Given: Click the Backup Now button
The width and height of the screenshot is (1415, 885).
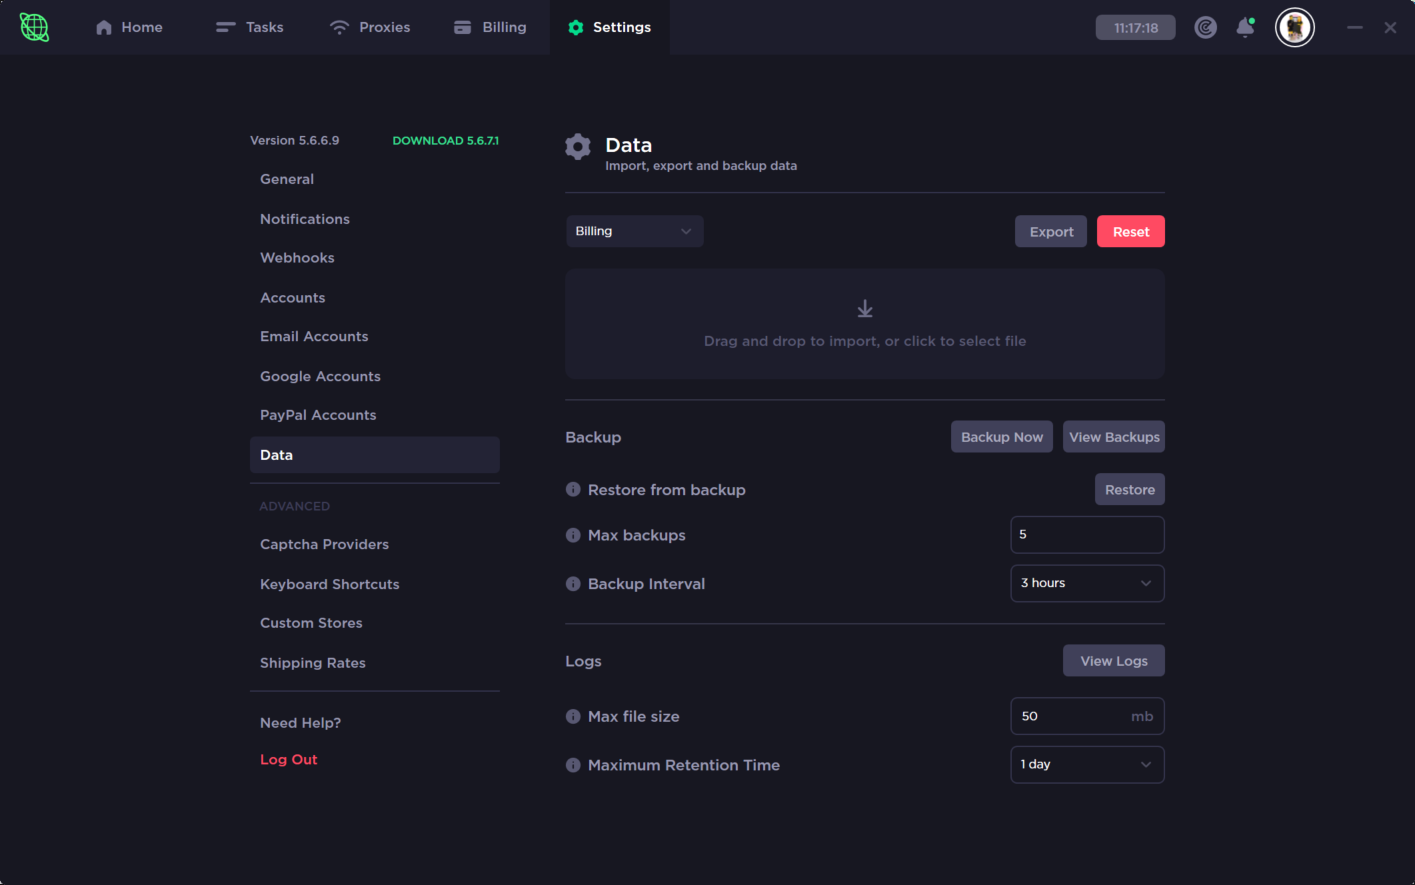Looking at the screenshot, I should (x=1002, y=437).
